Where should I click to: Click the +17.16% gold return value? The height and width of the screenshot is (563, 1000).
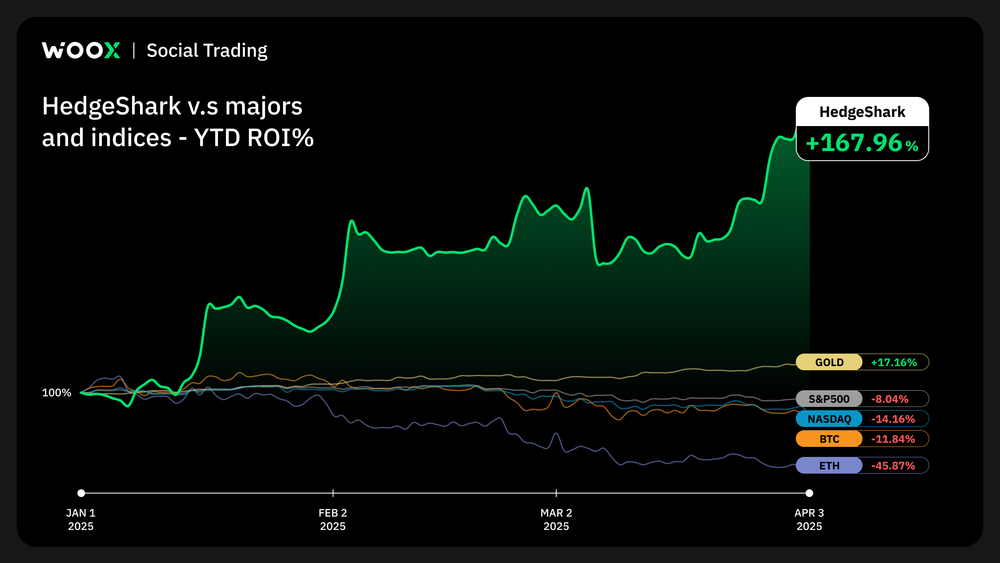tap(893, 362)
